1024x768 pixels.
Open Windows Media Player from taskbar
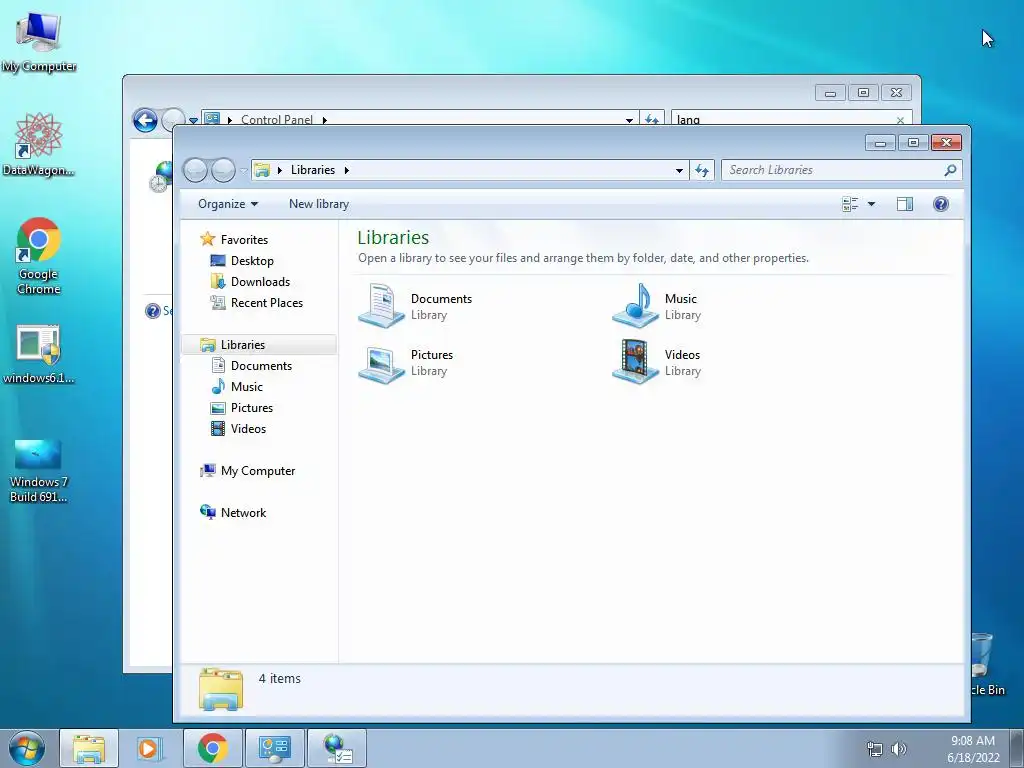150,748
